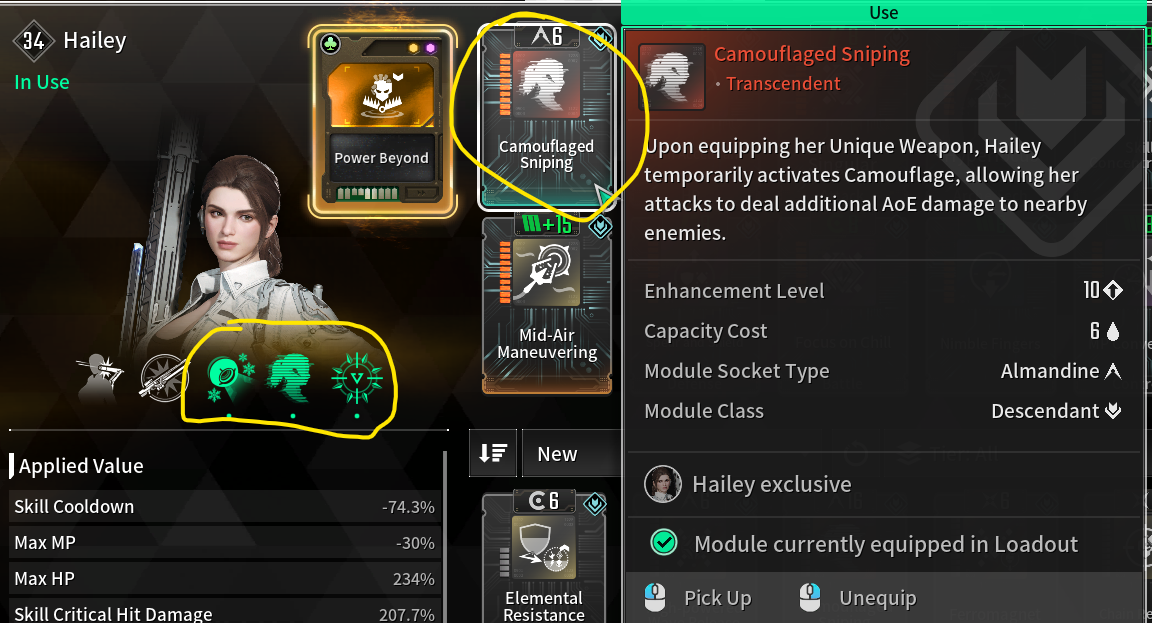The height and width of the screenshot is (623, 1152).
Task: Click the Enhancement Level upgrade arrow icon
Action: pyautogui.click(x=1112, y=290)
